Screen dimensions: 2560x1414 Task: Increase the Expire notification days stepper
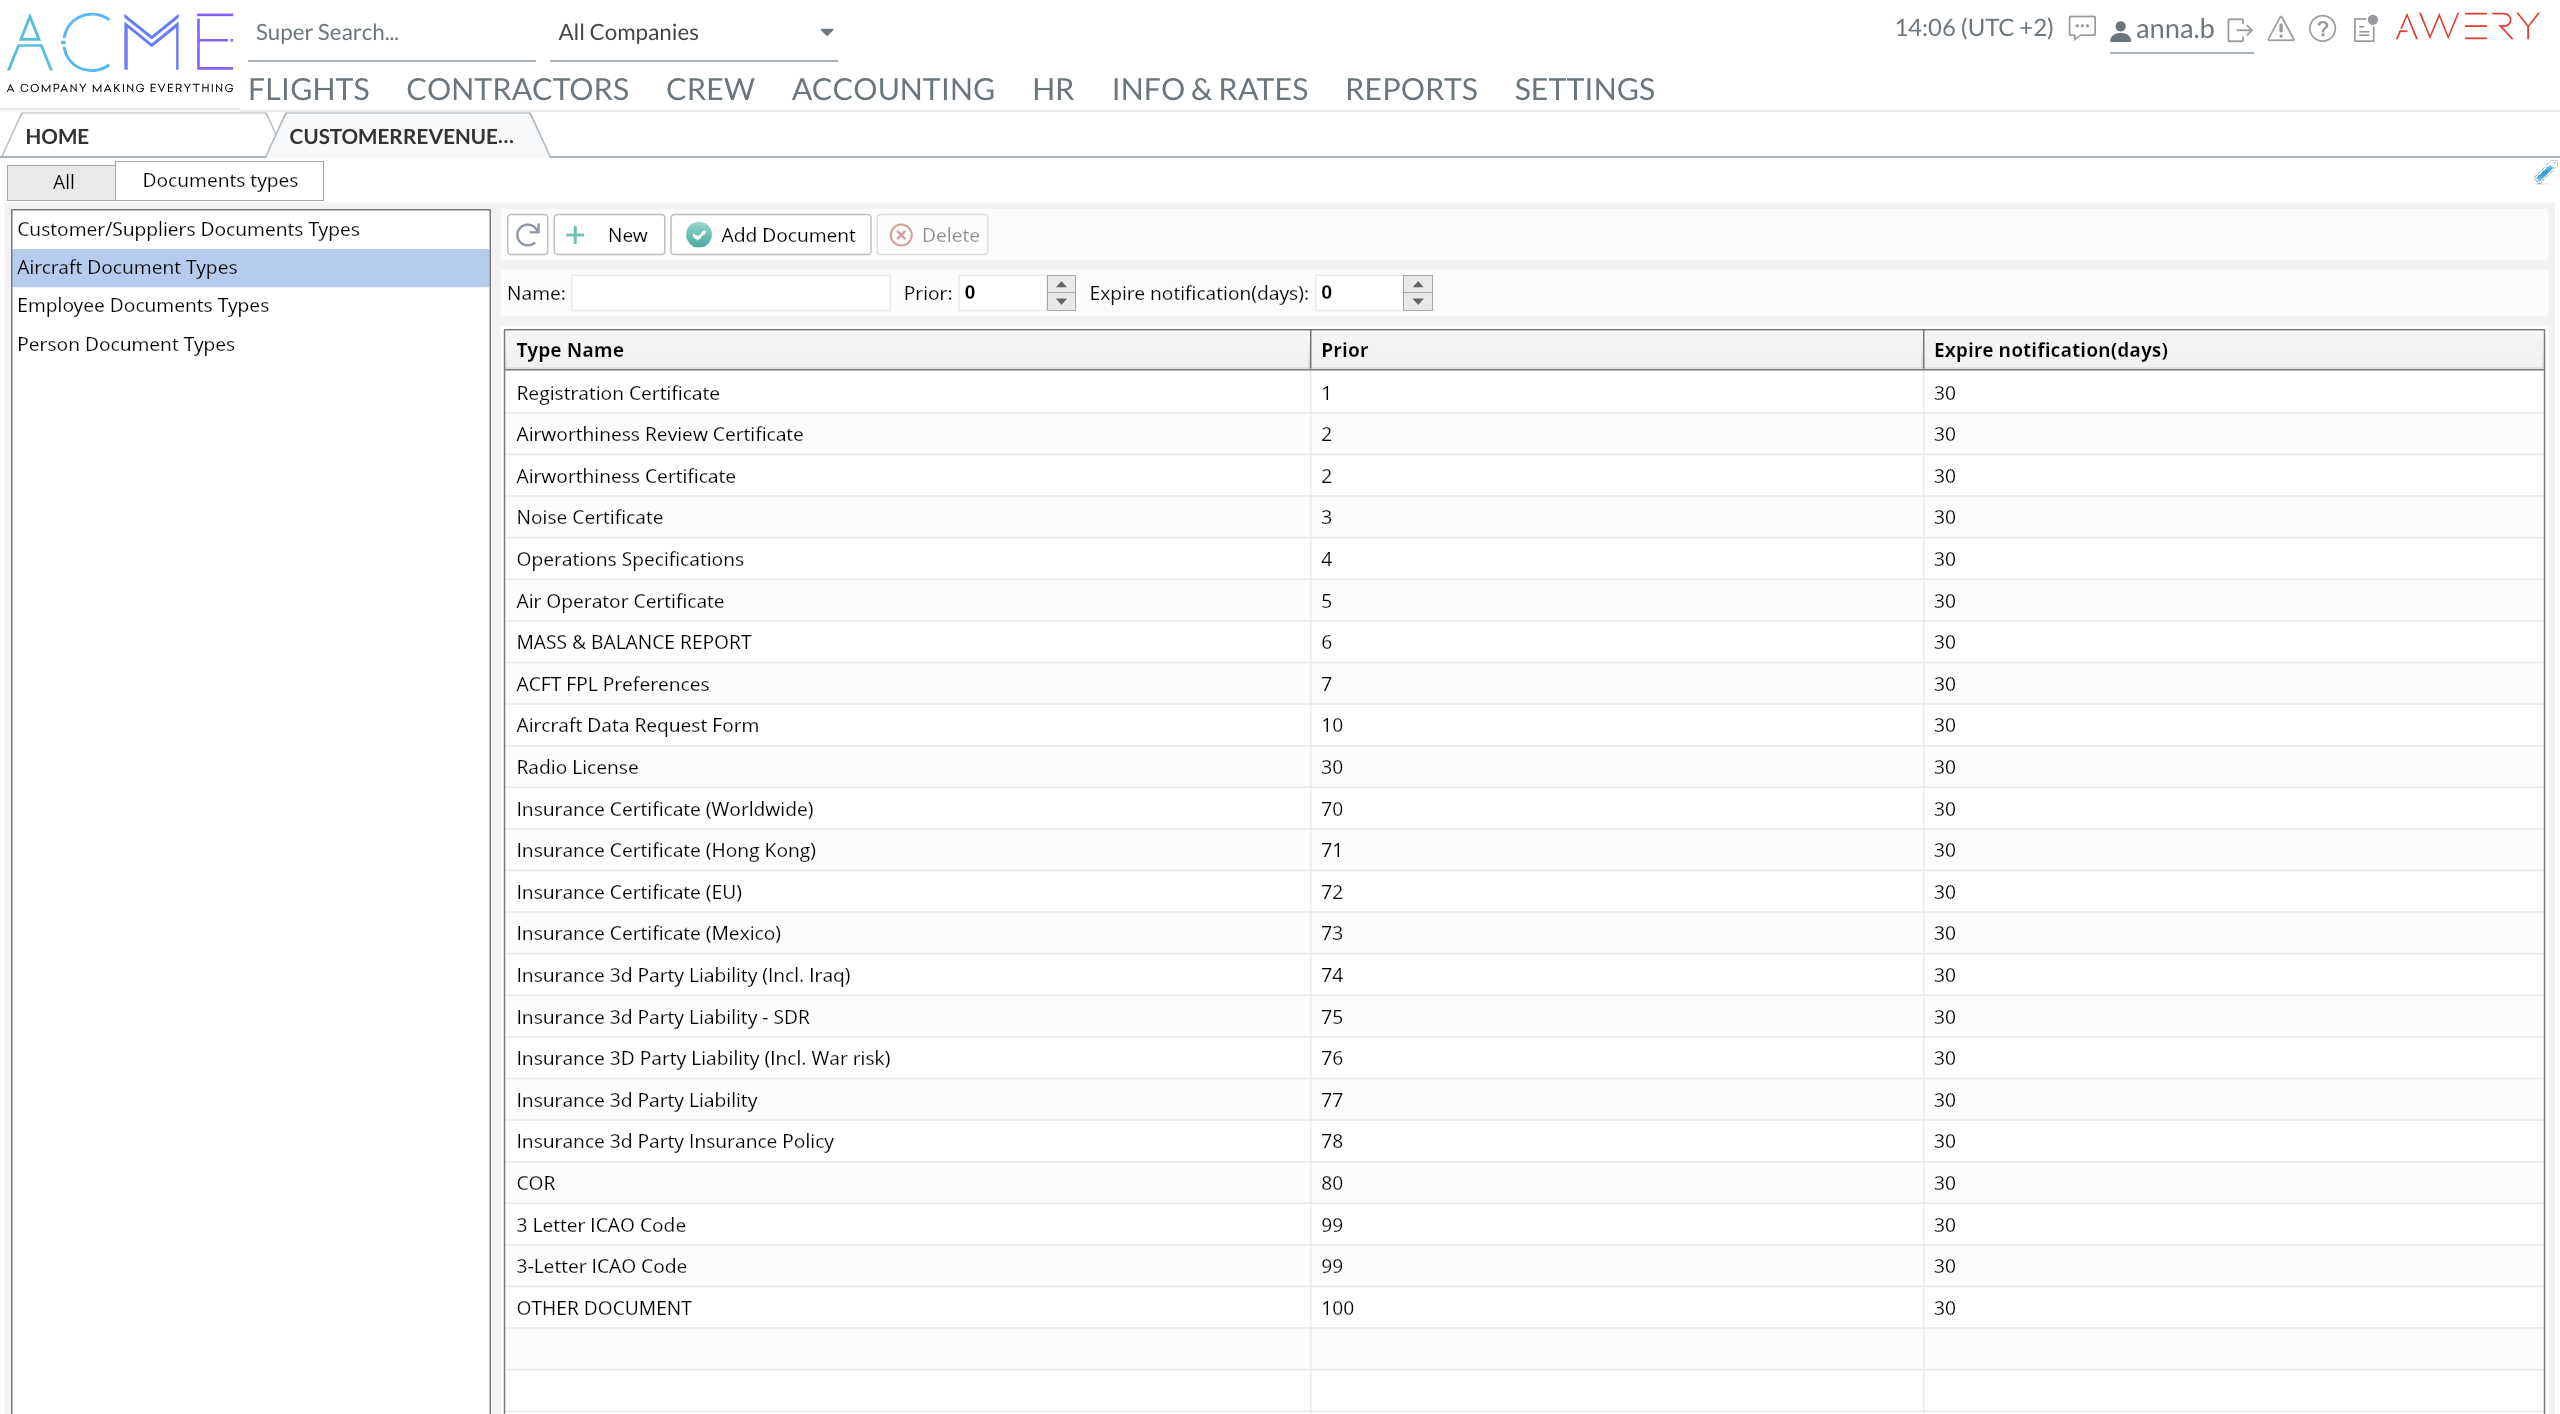point(1417,285)
